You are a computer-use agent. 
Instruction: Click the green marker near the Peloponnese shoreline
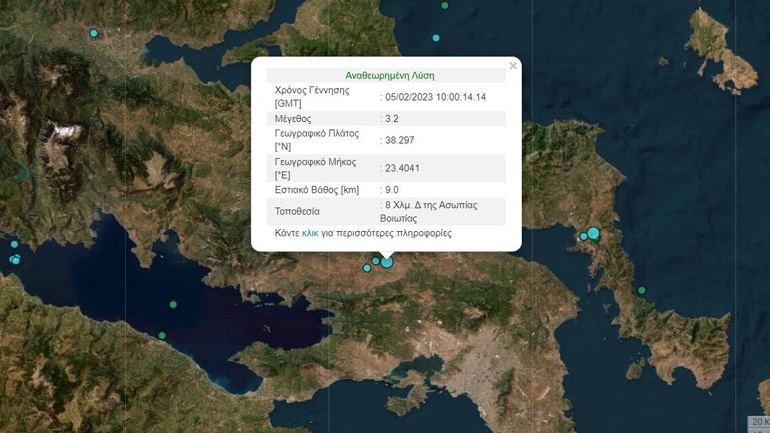click(162, 336)
